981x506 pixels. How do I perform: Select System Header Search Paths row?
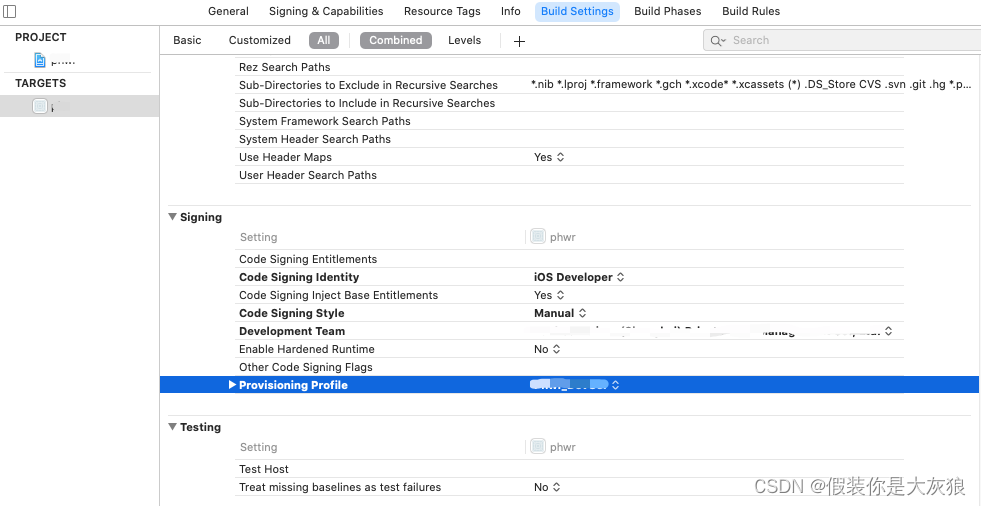571,139
